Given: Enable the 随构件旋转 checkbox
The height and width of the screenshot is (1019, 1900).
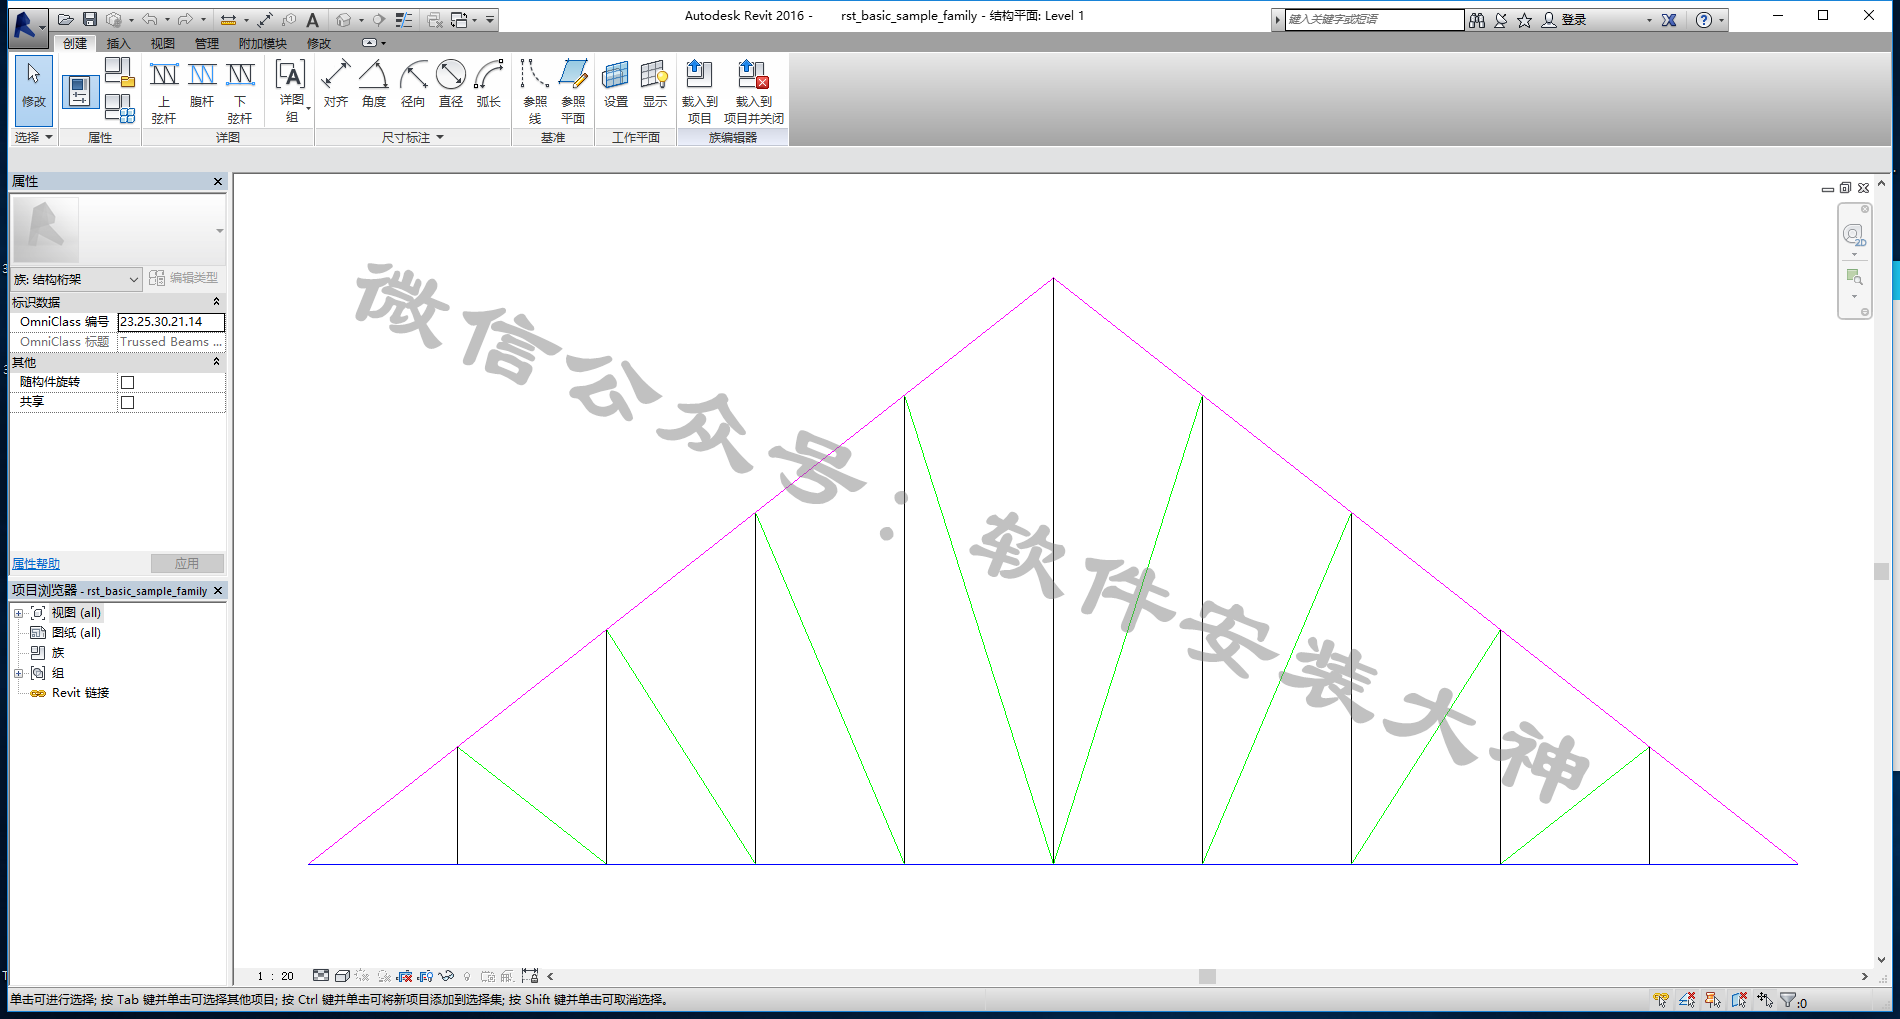Looking at the screenshot, I should pyautogui.click(x=127, y=382).
